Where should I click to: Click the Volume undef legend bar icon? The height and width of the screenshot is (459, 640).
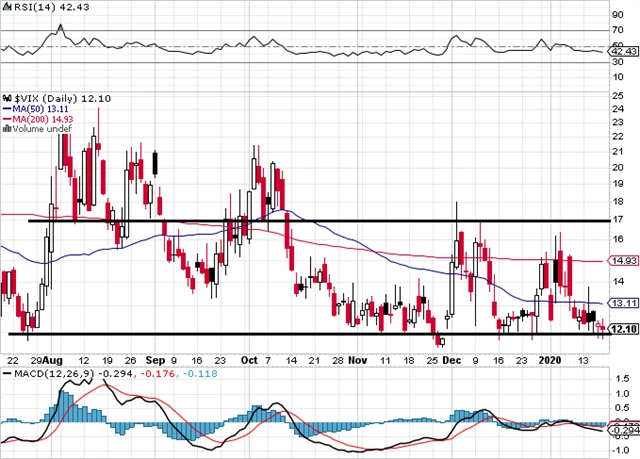coord(6,127)
